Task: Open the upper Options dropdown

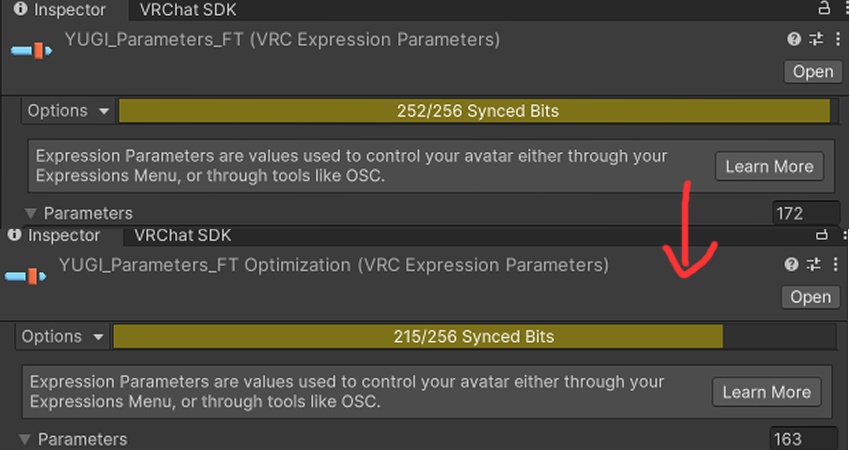Action: [x=68, y=111]
